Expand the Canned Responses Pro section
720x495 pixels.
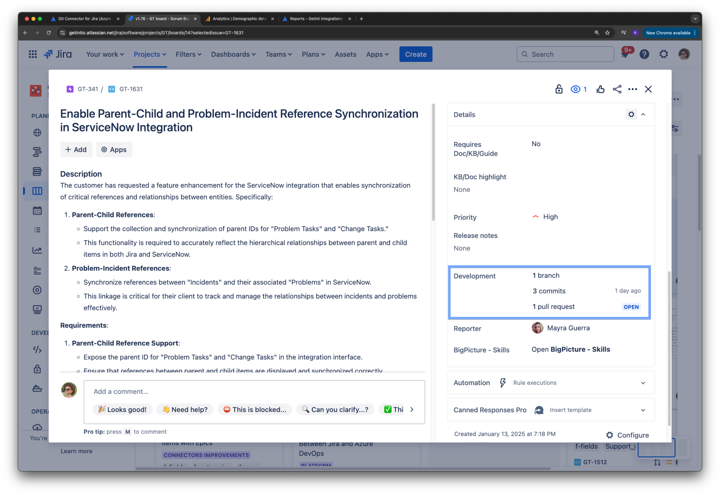[643, 410]
